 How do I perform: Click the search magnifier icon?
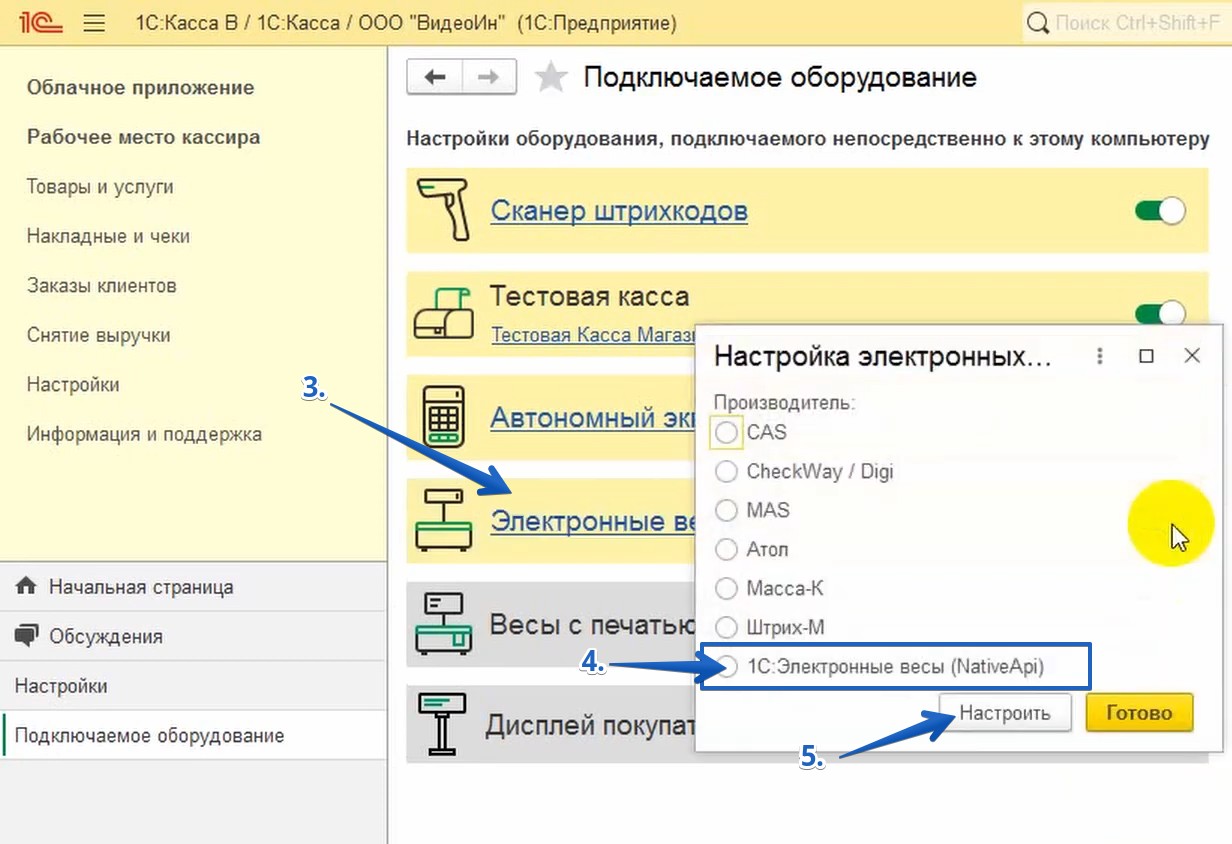click(1039, 22)
